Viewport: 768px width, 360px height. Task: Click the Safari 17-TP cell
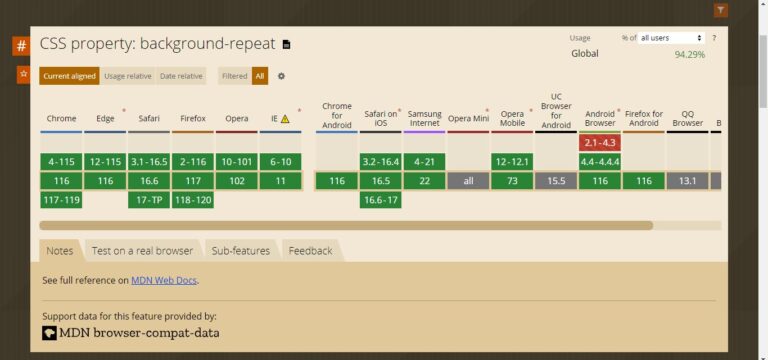(149, 200)
